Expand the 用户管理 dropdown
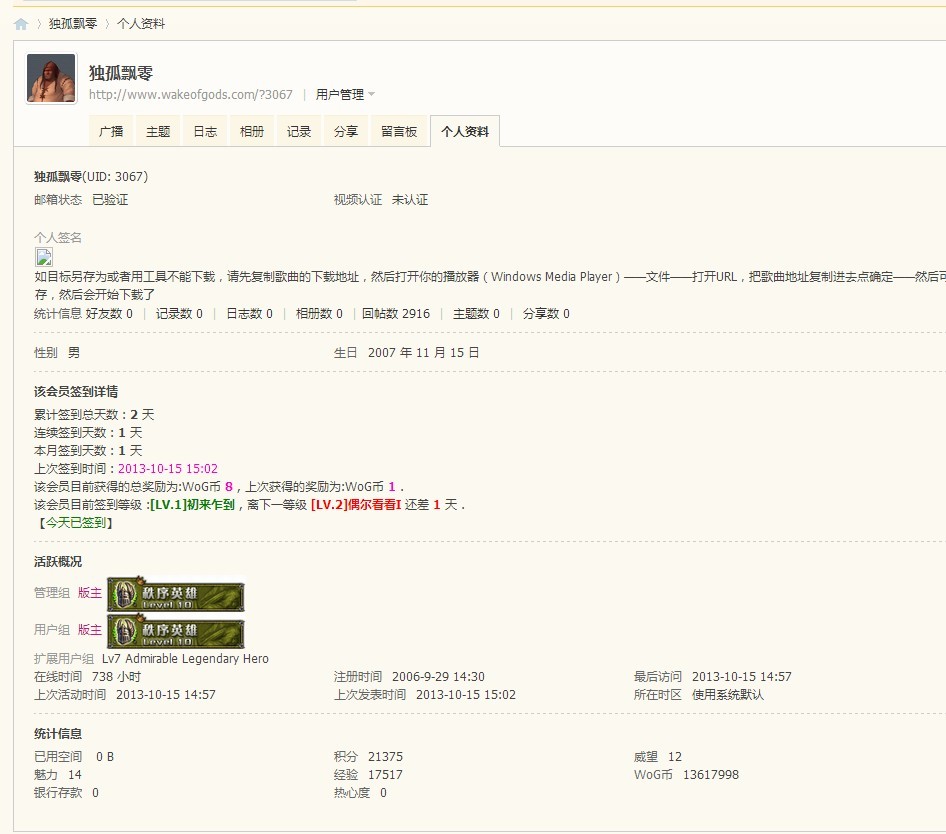 tap(344, 94)
